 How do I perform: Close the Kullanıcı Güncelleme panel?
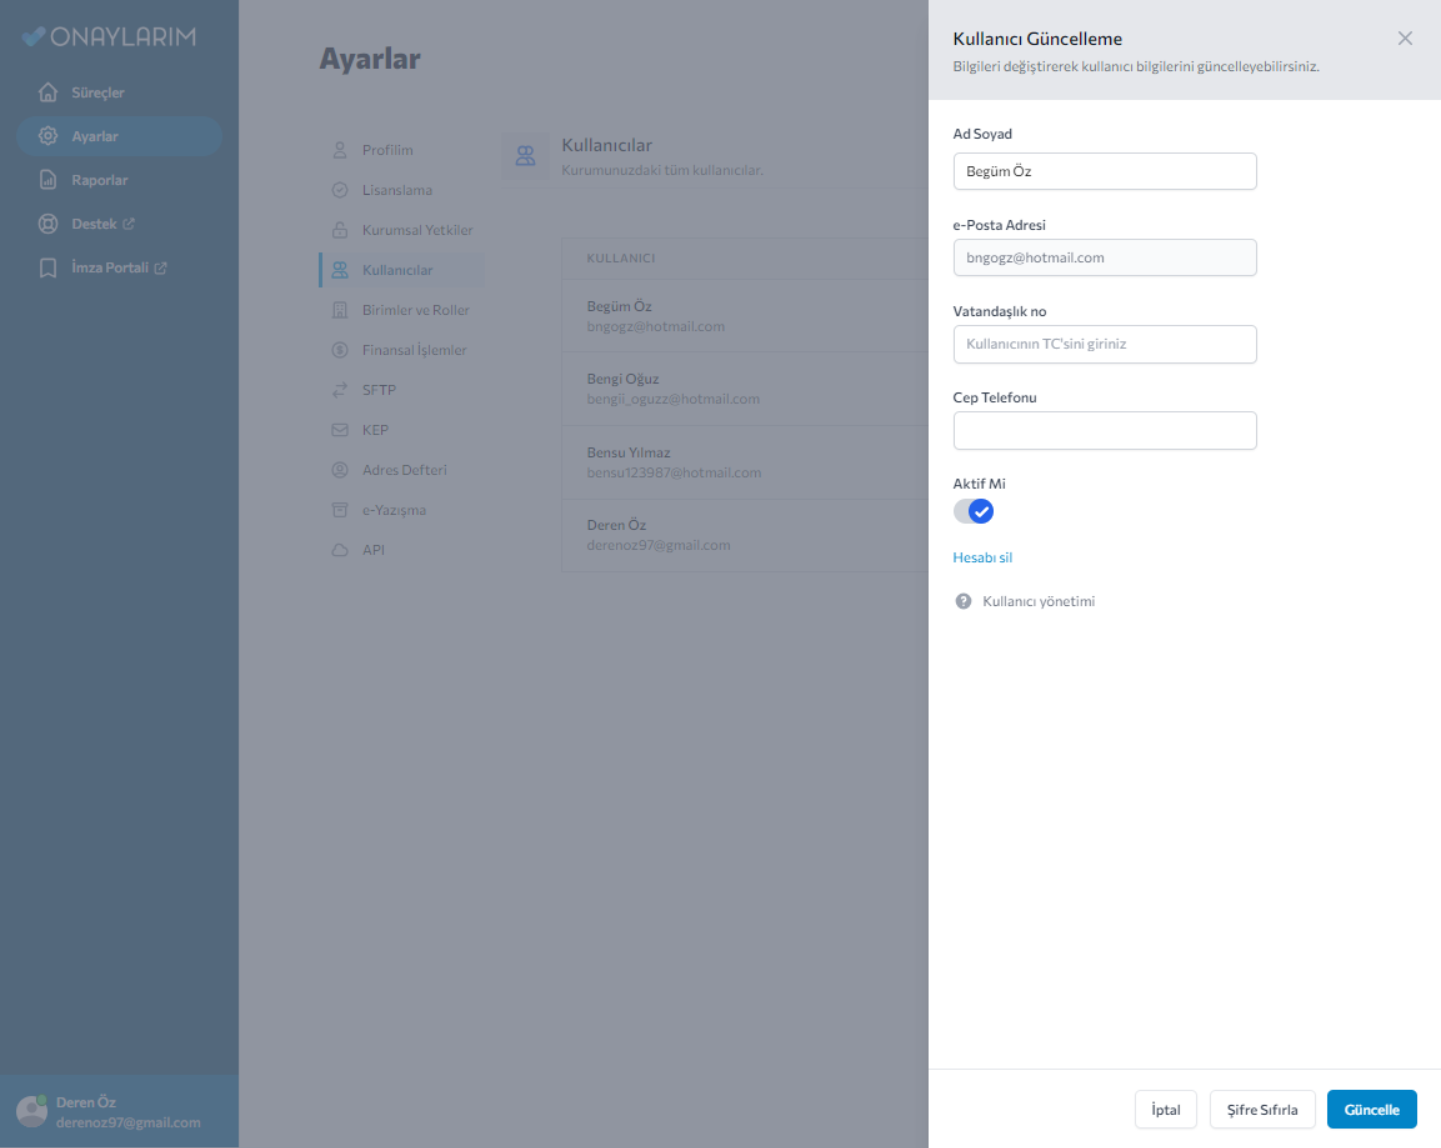(1404, 38)
